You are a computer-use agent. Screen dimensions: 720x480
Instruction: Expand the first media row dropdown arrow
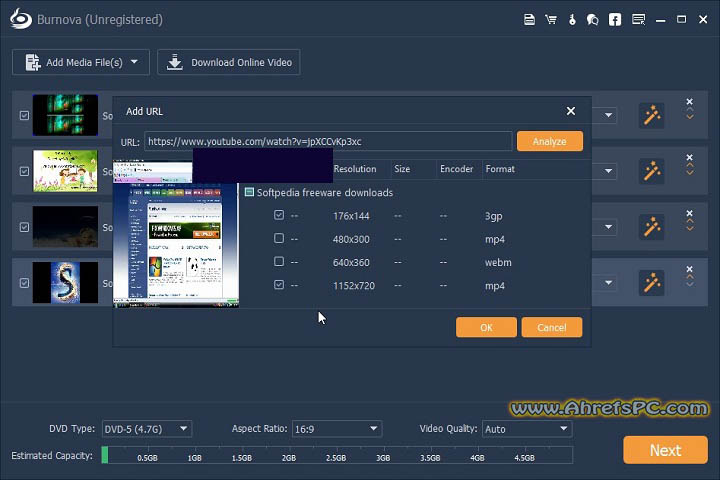coord(608,115)
